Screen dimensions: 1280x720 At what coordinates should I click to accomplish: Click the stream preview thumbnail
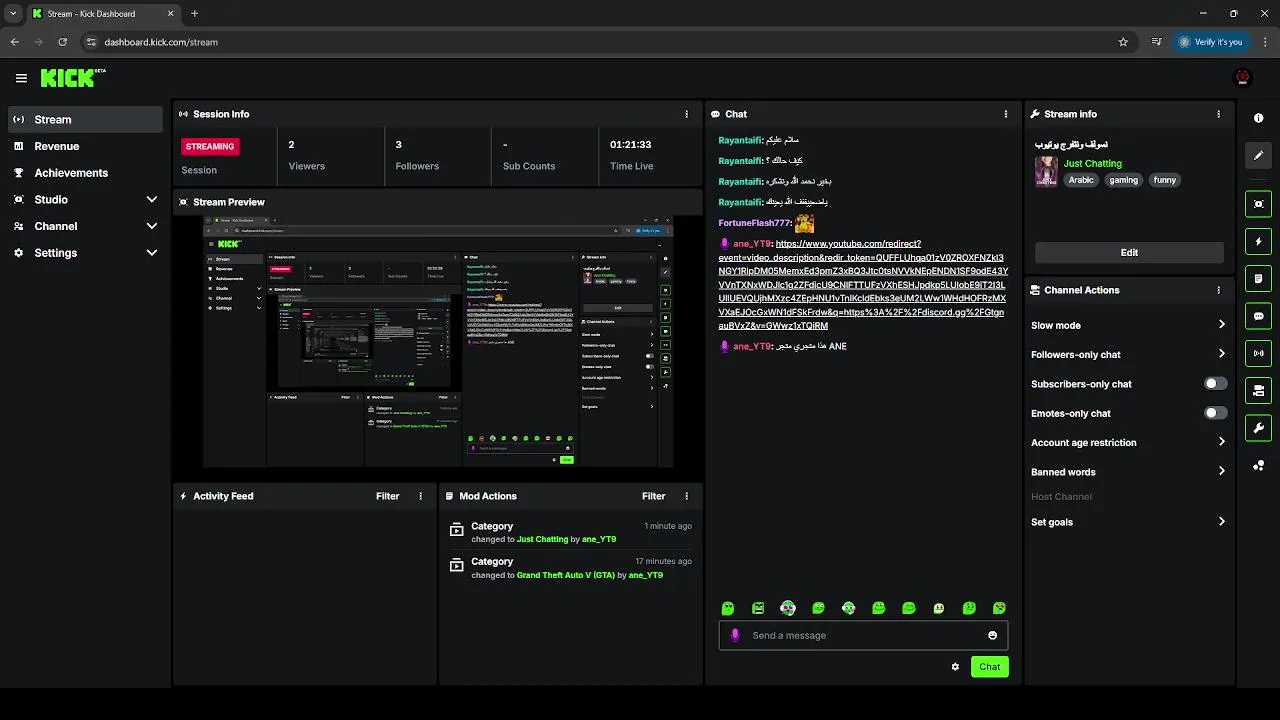438,343
